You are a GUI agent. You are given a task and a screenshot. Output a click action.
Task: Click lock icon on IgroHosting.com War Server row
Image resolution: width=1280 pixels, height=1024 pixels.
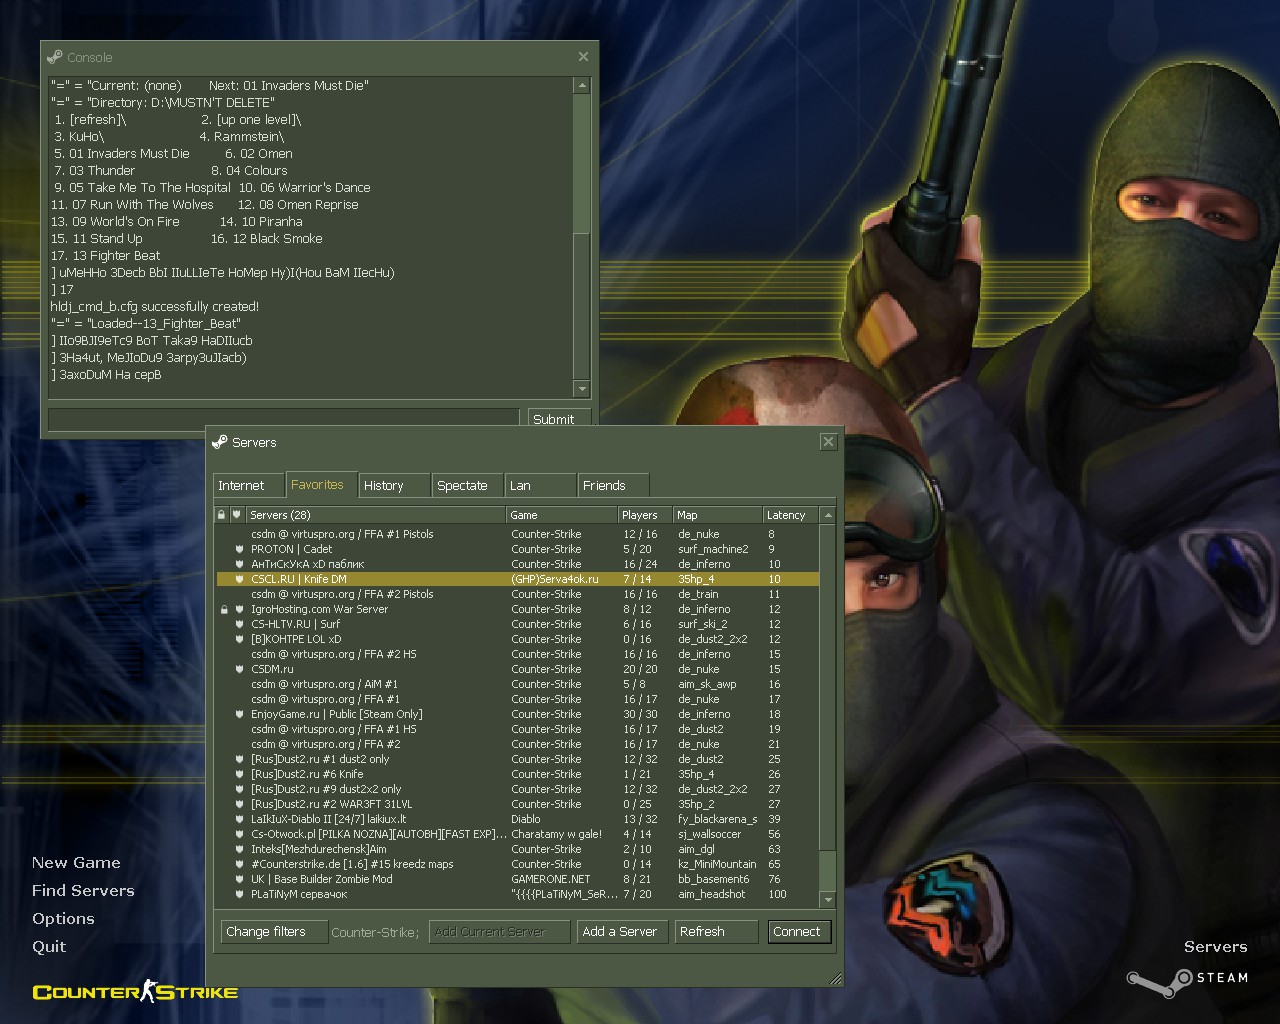click(x=224, y=609)
